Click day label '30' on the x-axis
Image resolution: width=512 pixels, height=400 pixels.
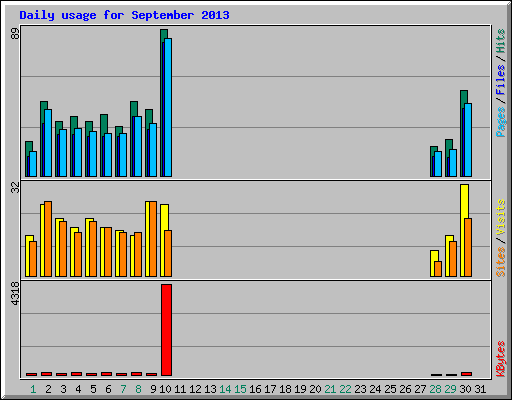click(x=465, y=389)
